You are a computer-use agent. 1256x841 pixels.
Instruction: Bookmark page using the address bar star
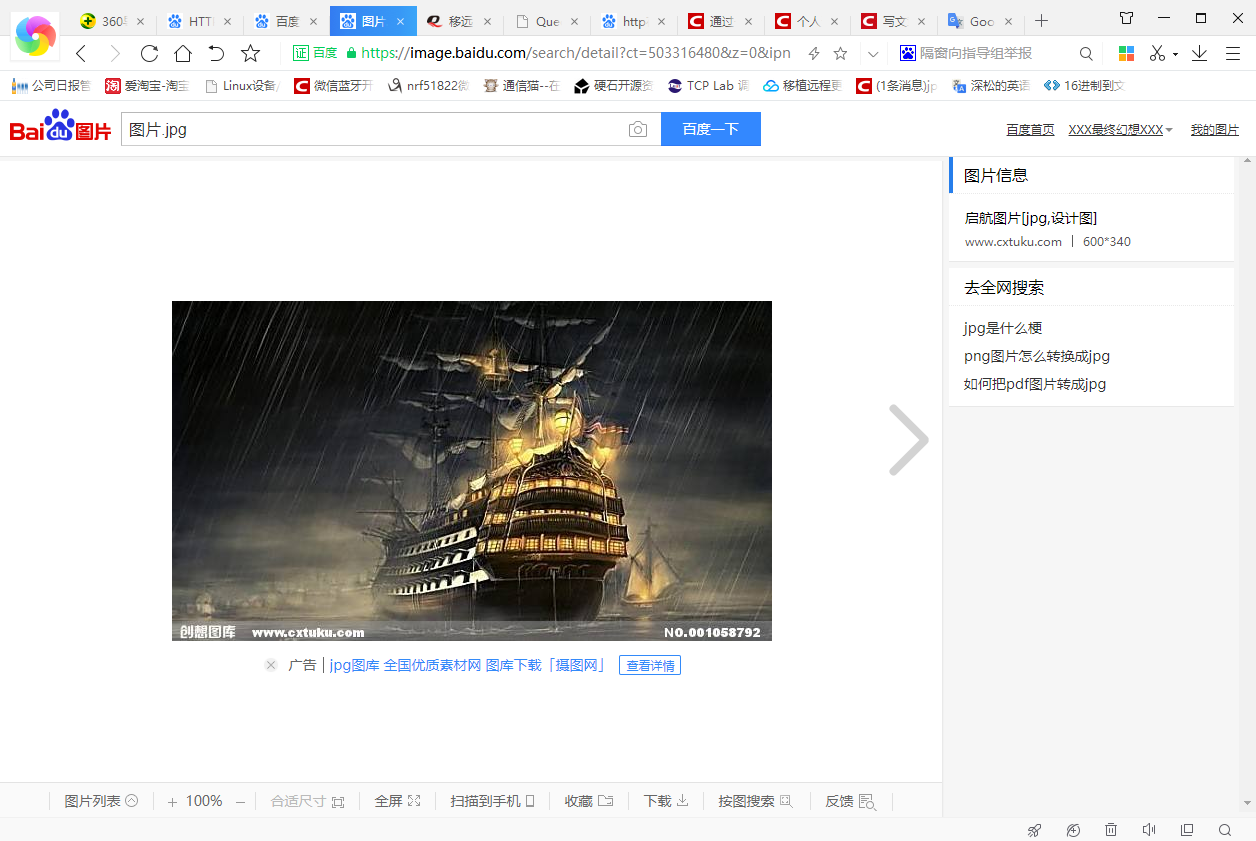[841, 54]
